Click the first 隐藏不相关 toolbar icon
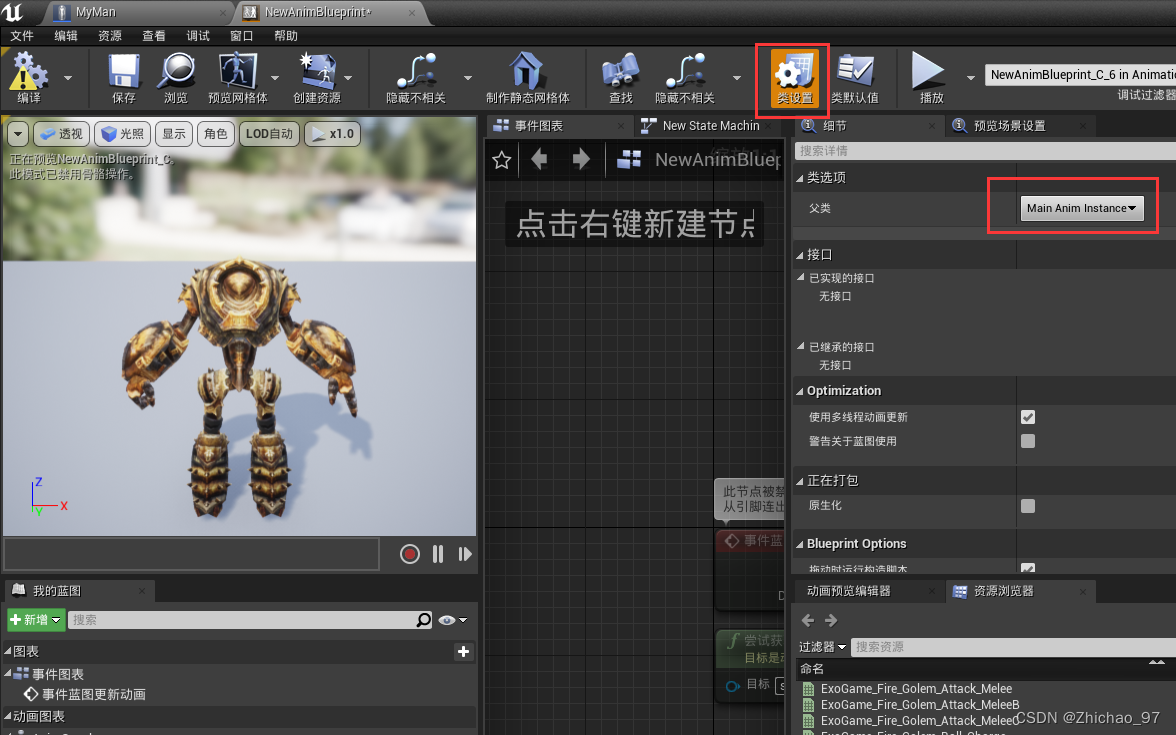The image size is (1176, 735). coord(416,77)
